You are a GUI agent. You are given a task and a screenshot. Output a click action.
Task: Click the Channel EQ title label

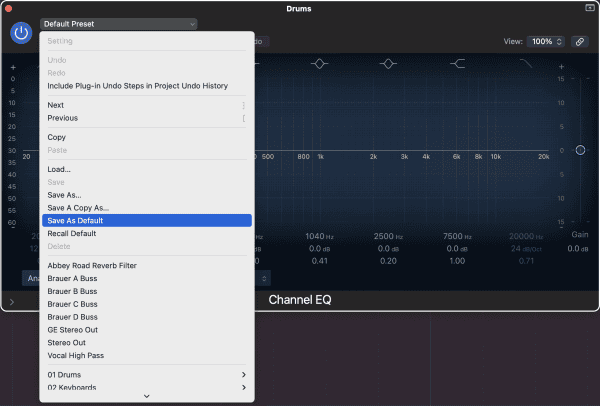click(x=300, y=300)
